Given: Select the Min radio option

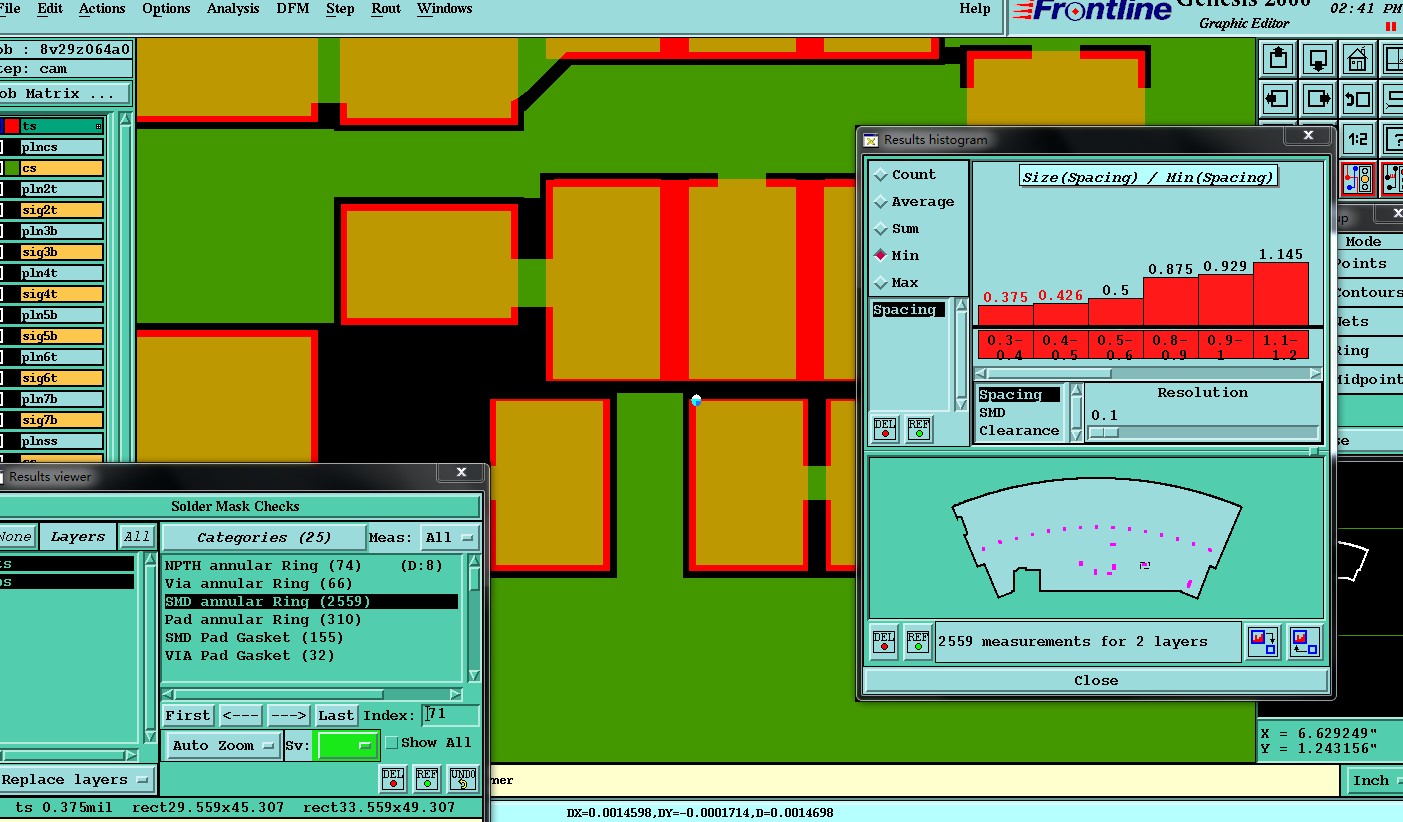Looking at the screenshot, I should coord(881,256).
